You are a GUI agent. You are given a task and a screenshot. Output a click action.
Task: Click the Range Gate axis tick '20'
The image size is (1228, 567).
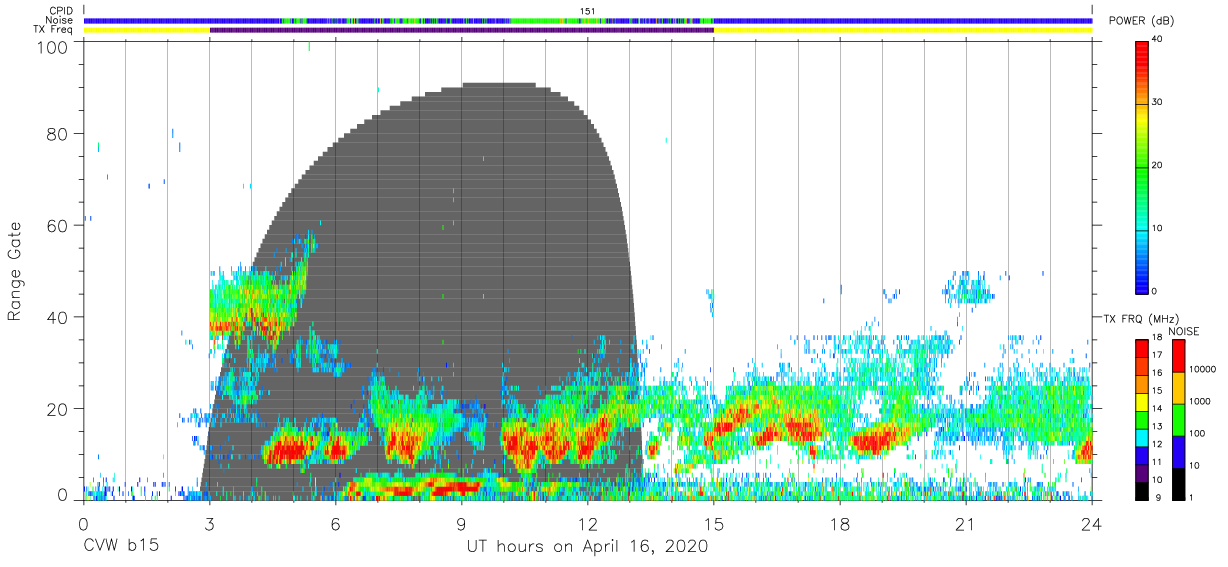(57, 408)
